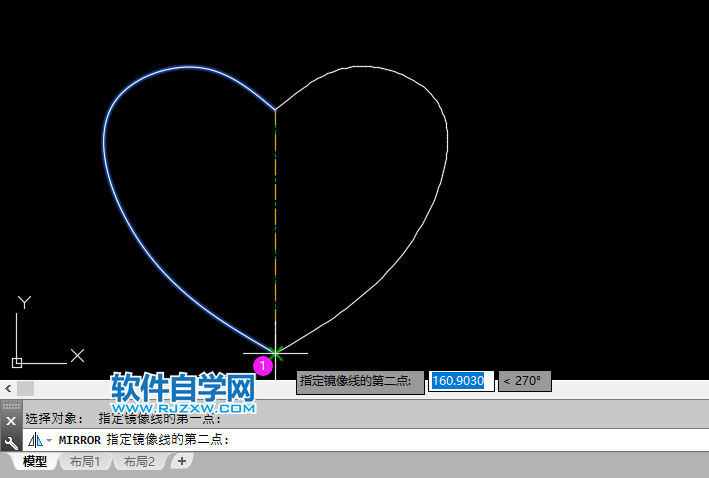Click the 160.9030 distance input field
Viewport: 709px width, 478px height.
(461, 381)
